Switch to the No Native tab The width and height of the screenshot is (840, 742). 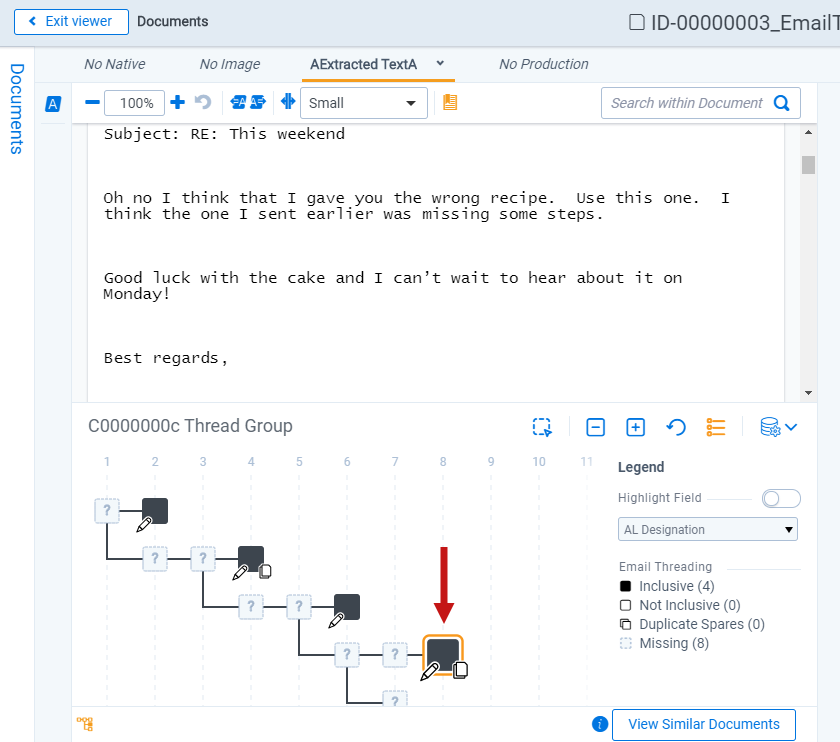(x=114, y=64)
